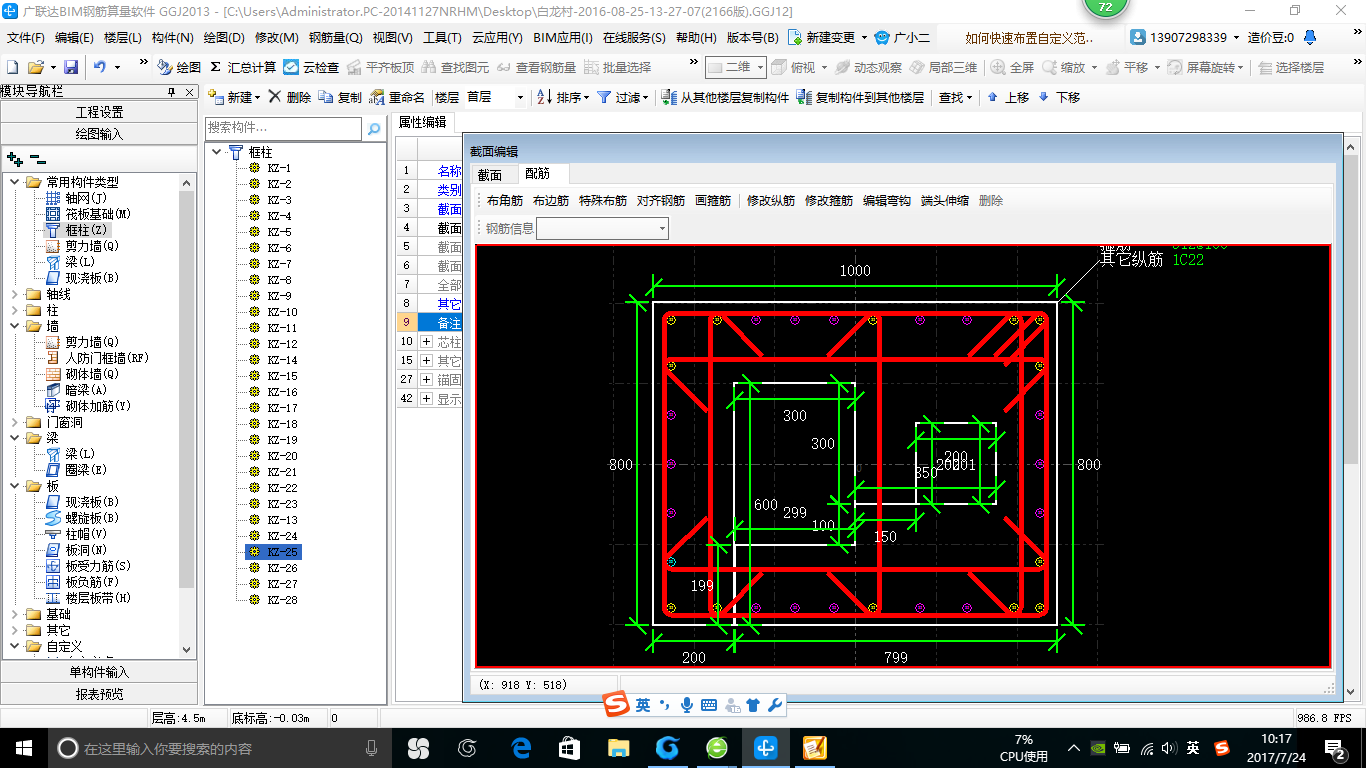Open File Explorer from taskbar
The width and height of the screenshot is (1366, 768).
619,748
